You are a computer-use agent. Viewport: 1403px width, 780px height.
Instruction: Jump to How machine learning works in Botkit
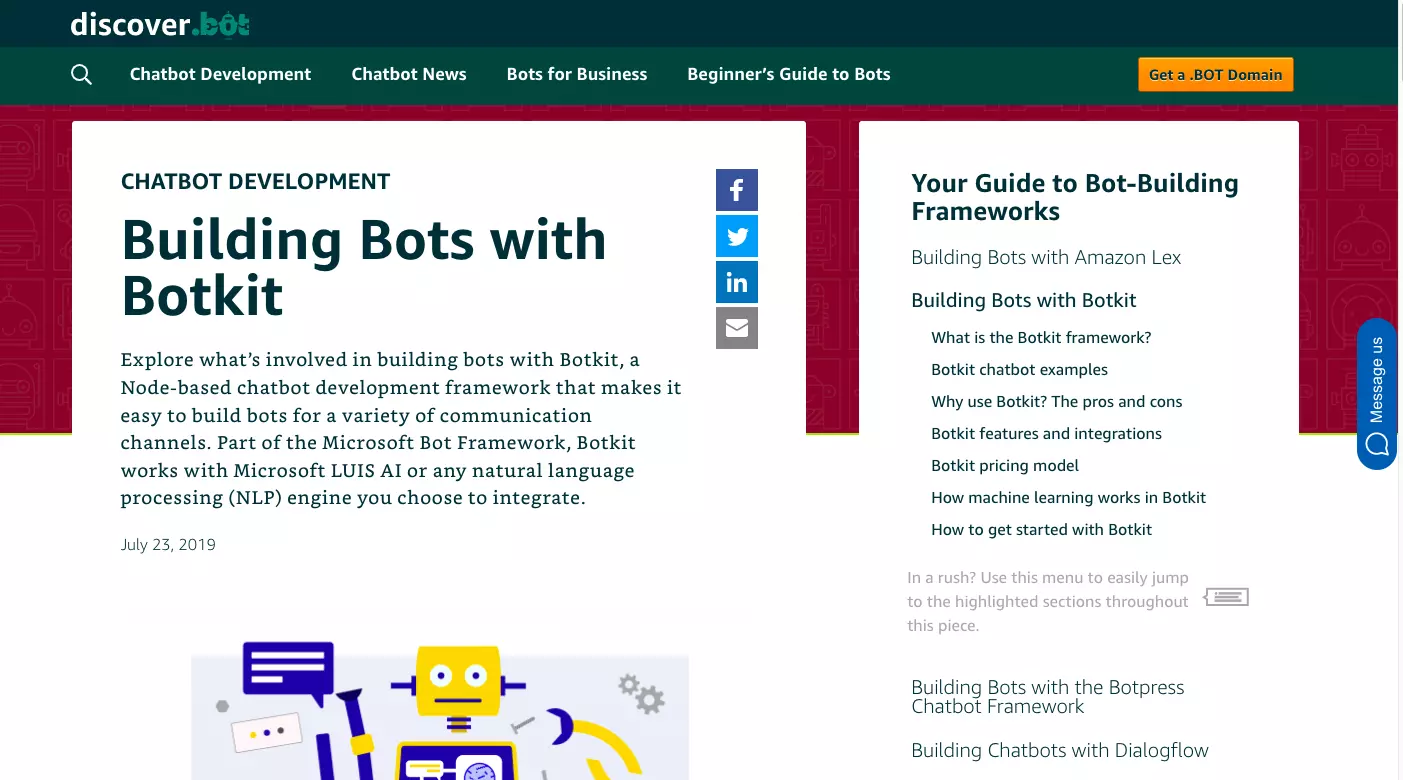coord(1068,497)
